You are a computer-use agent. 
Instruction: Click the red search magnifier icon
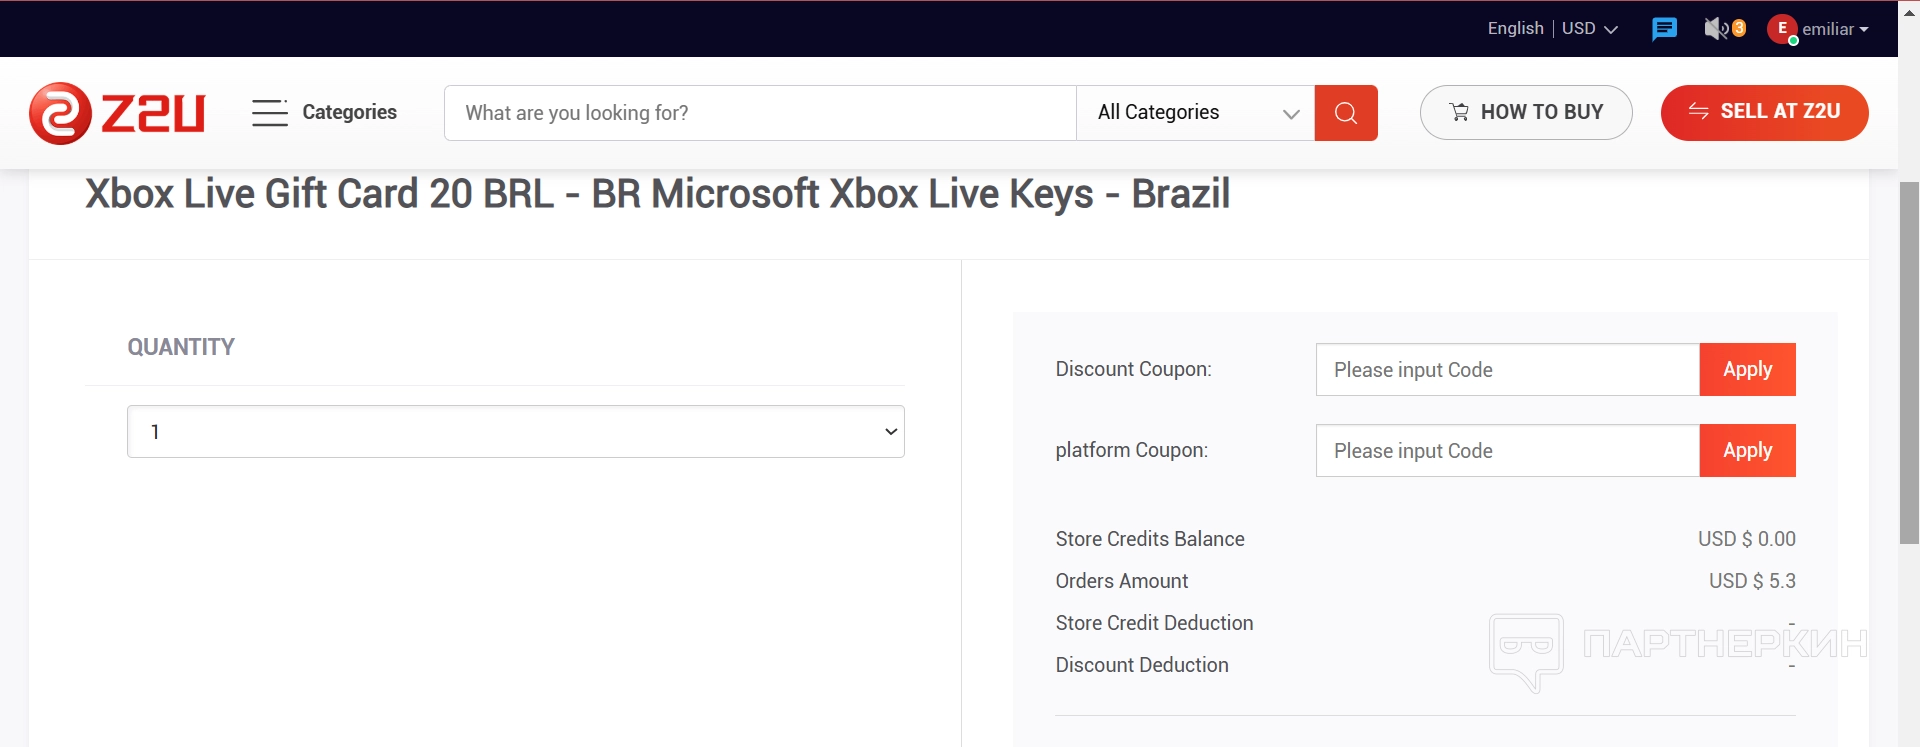point(1346,113)
